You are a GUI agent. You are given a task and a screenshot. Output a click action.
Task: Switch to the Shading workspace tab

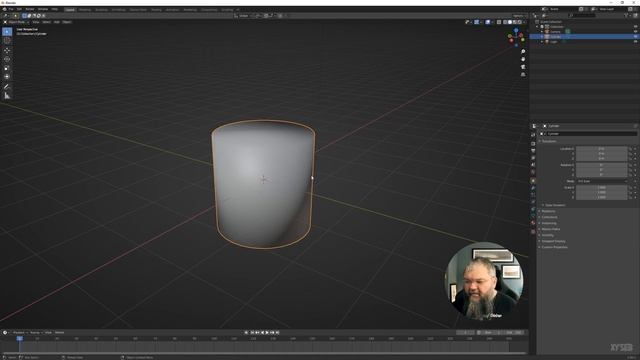(x=156, y=9)
